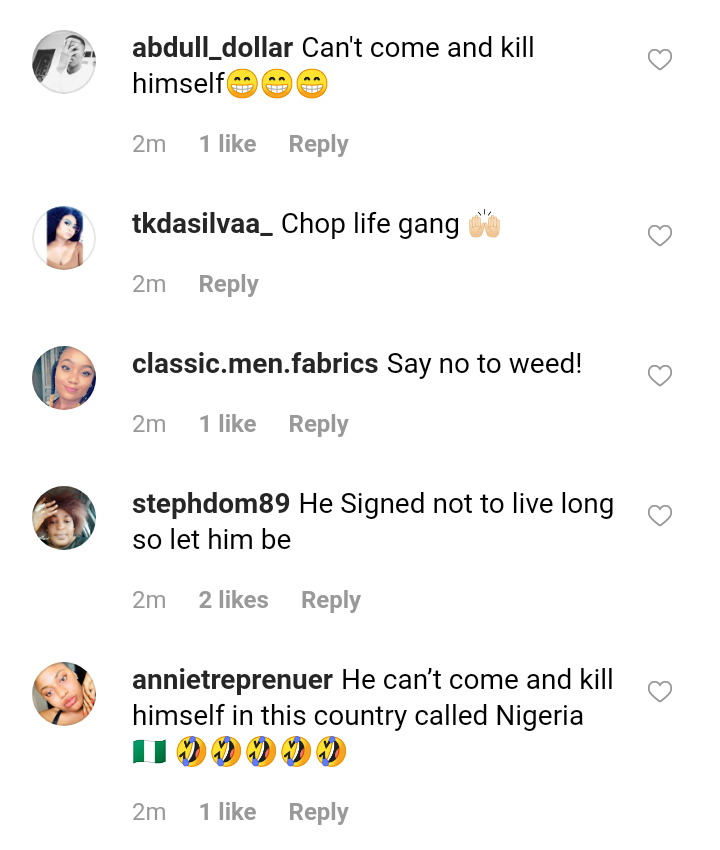Reply to tkdasilvaa_'s Chop life gang comment

pos(228,284)
